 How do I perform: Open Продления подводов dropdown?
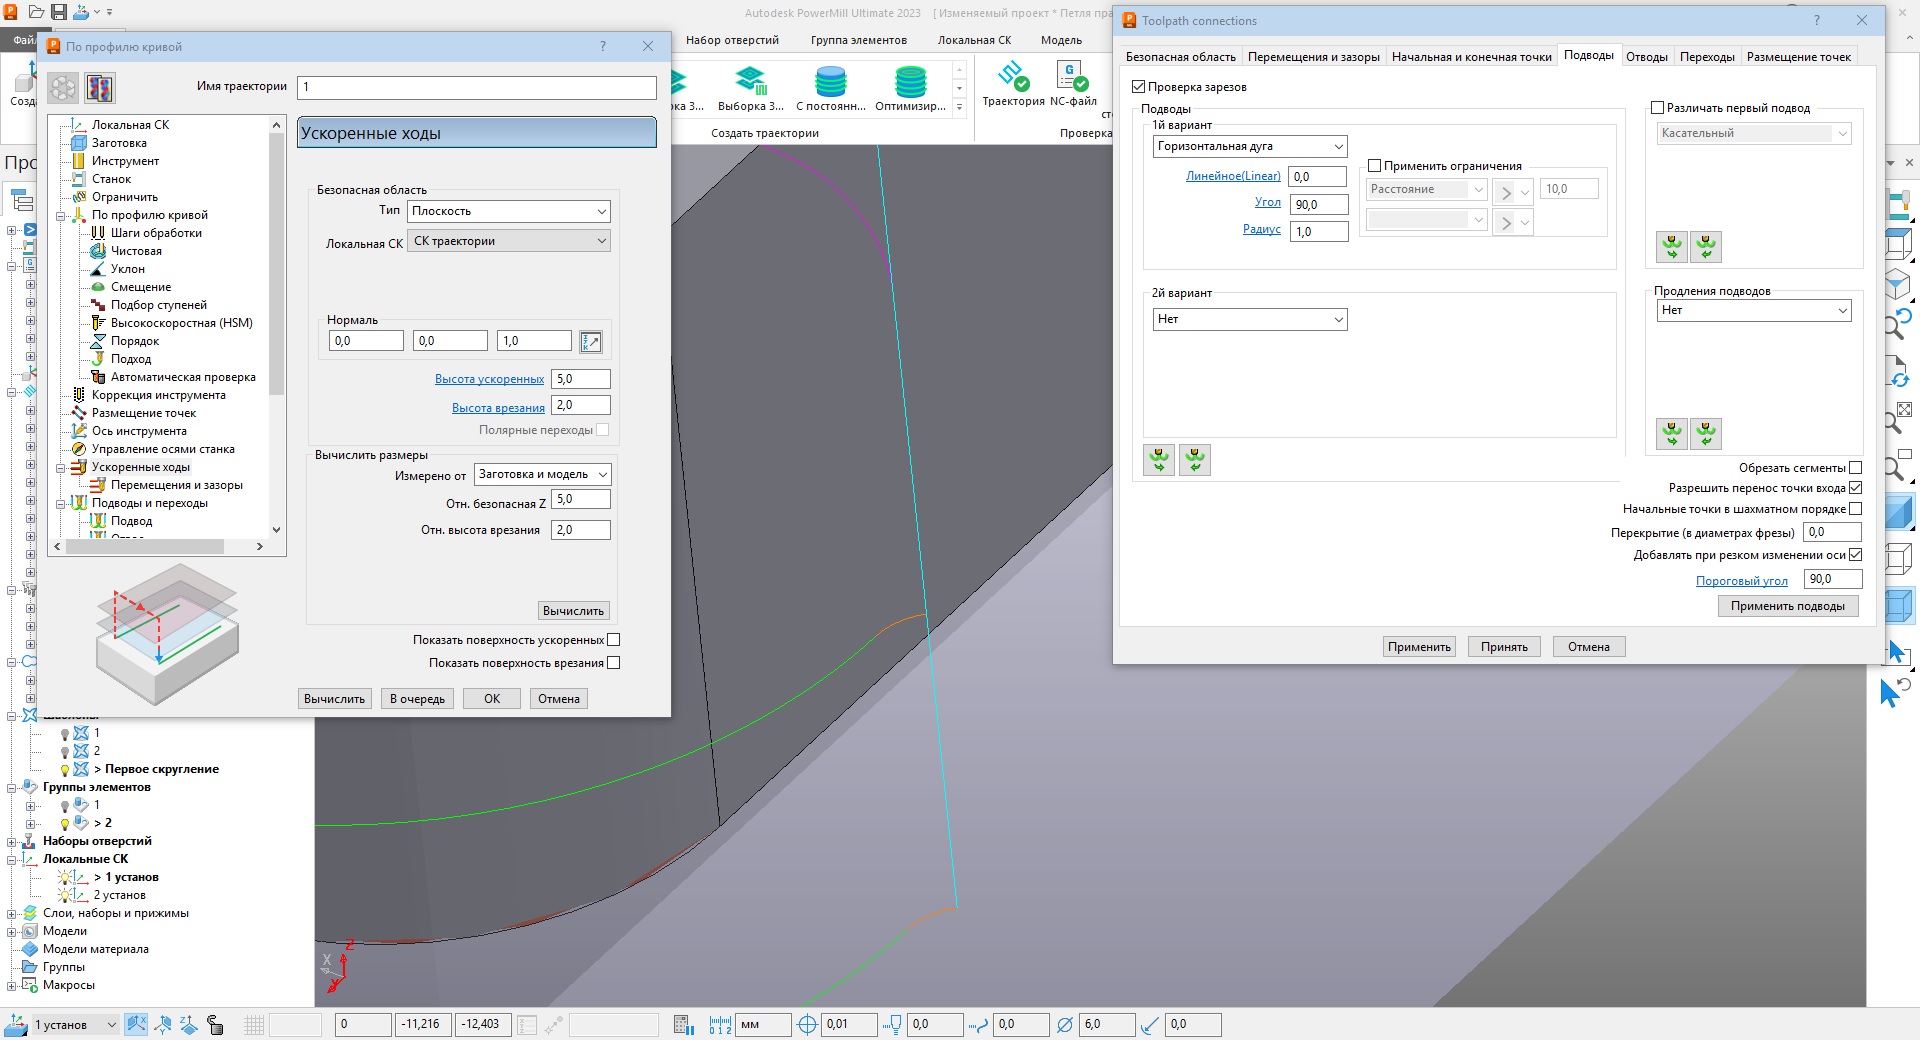click(1754, 310)
